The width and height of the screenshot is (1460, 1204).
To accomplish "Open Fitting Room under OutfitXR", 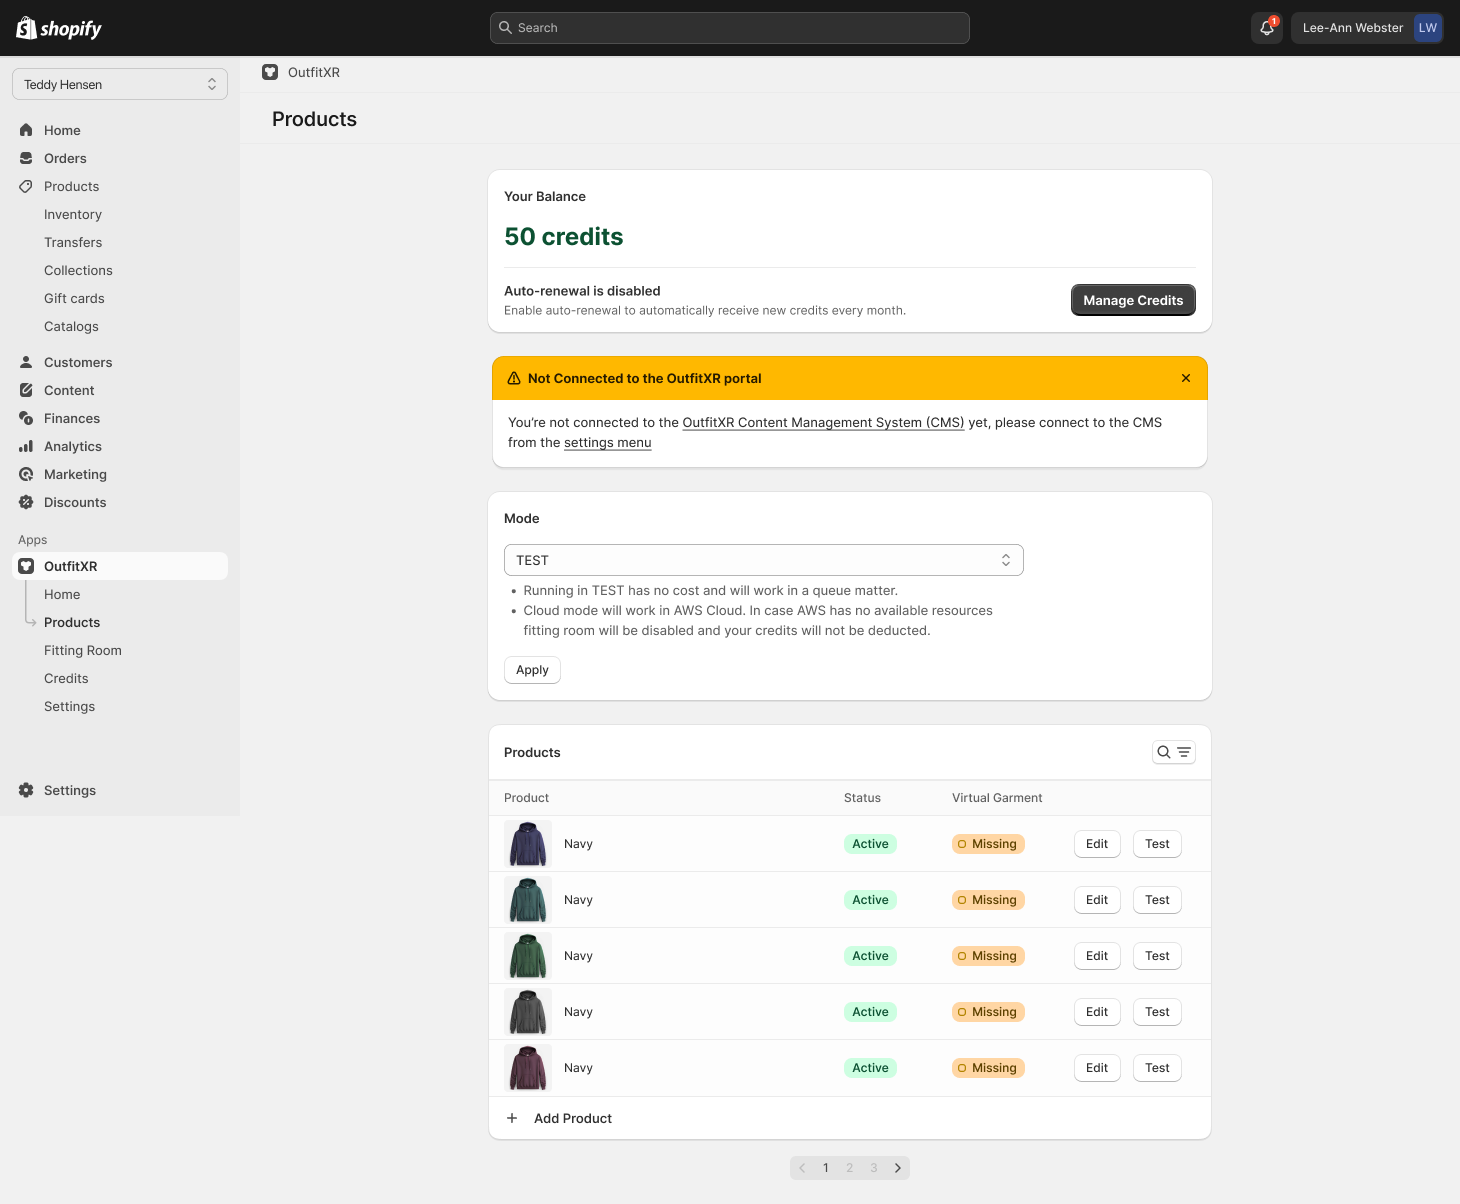I will coord(83,650).
